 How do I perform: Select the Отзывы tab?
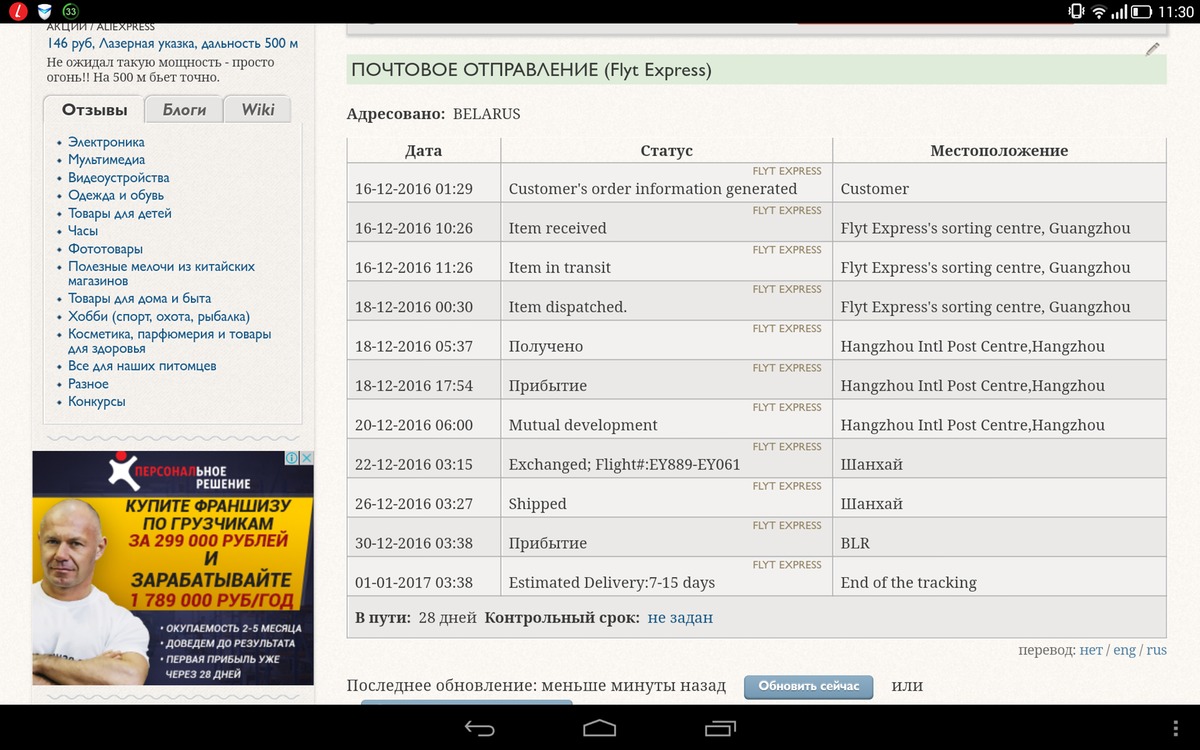[x=94, y=110]
